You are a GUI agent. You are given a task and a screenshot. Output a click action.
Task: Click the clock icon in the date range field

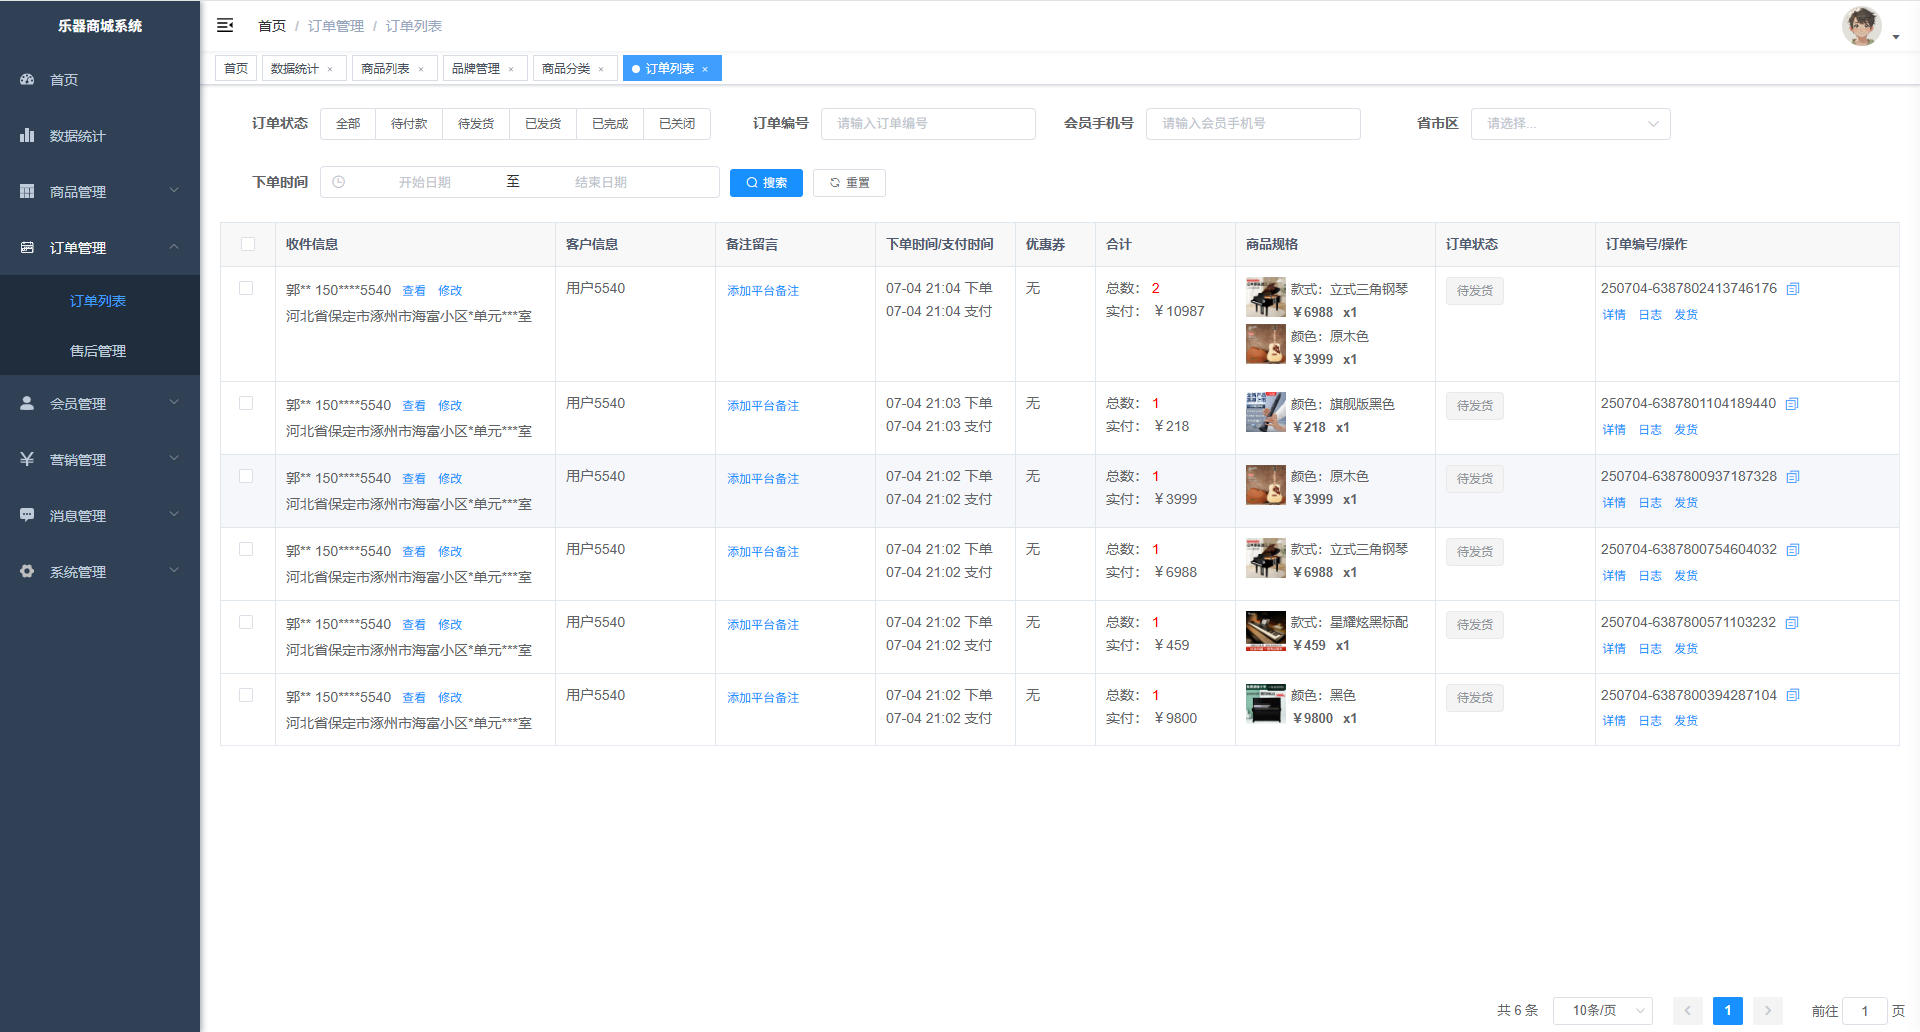coord(339,182)
